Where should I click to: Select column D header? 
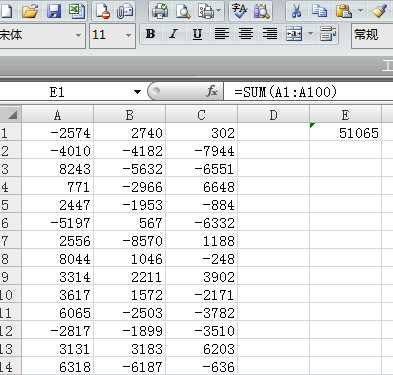tap(274, 115)
